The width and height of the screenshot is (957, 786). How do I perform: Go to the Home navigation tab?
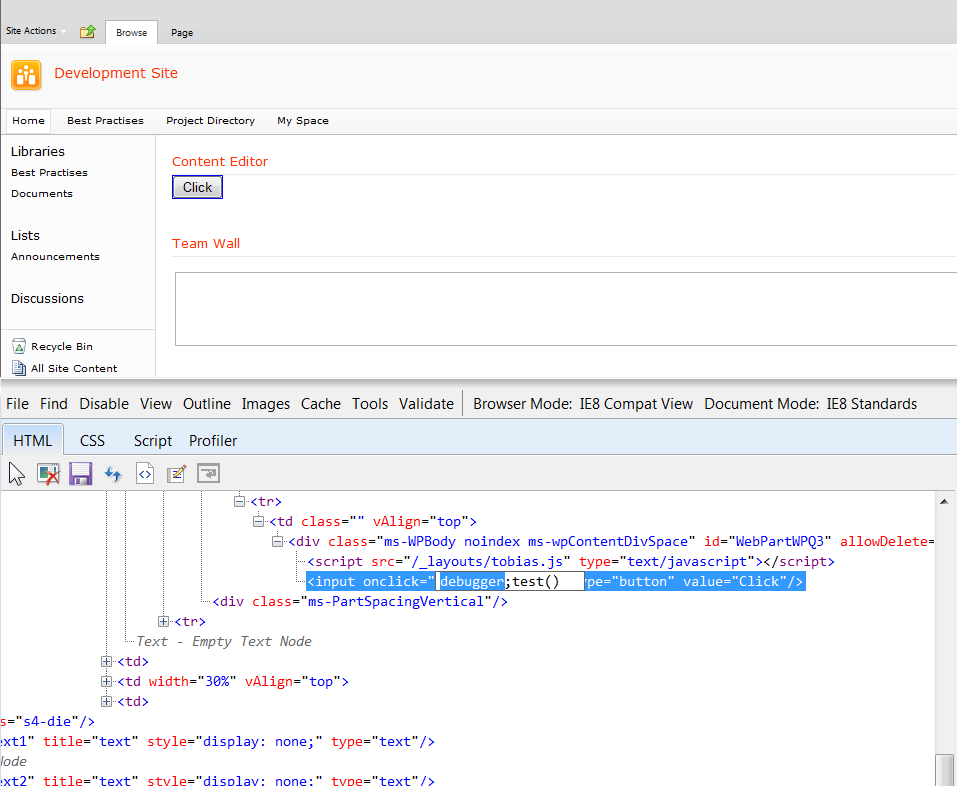(28, 120)
